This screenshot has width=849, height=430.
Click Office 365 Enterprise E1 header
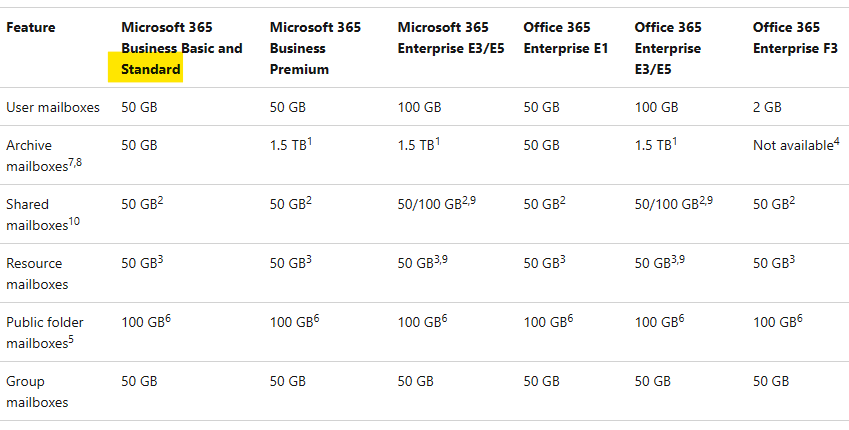(565, 38)
